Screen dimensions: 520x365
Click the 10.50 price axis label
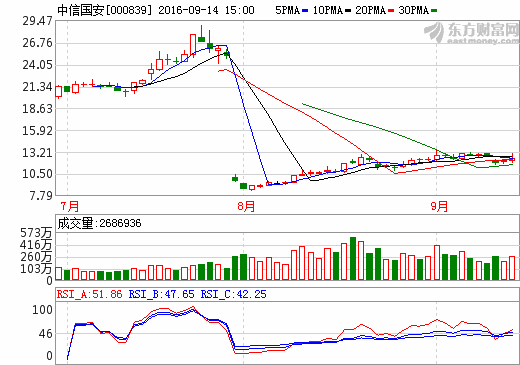click(x=37, y=174)
